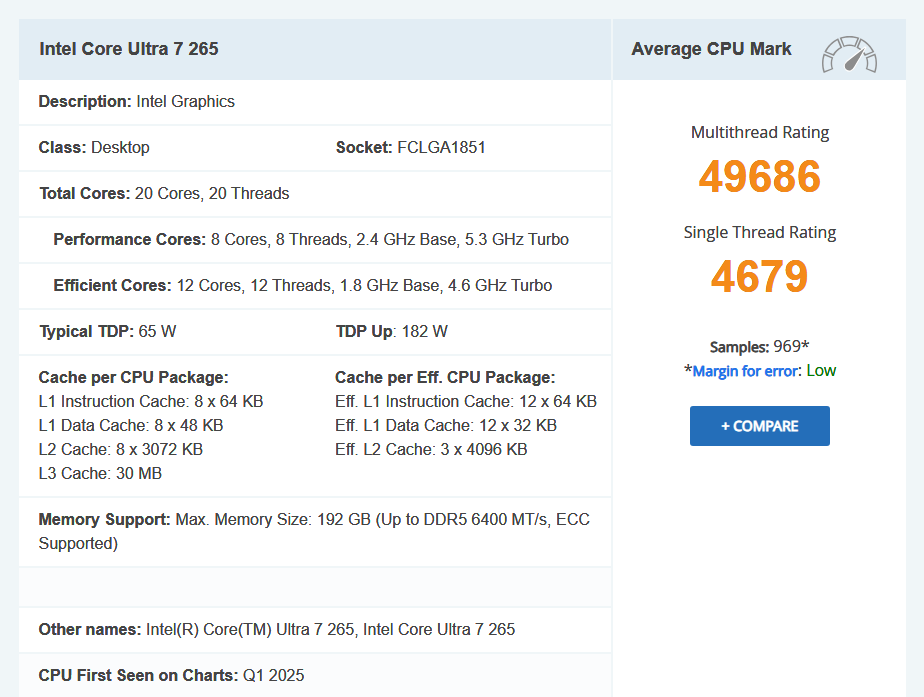
Task: Click the Single Thread Rating score 4679
Action: point(759,277)
